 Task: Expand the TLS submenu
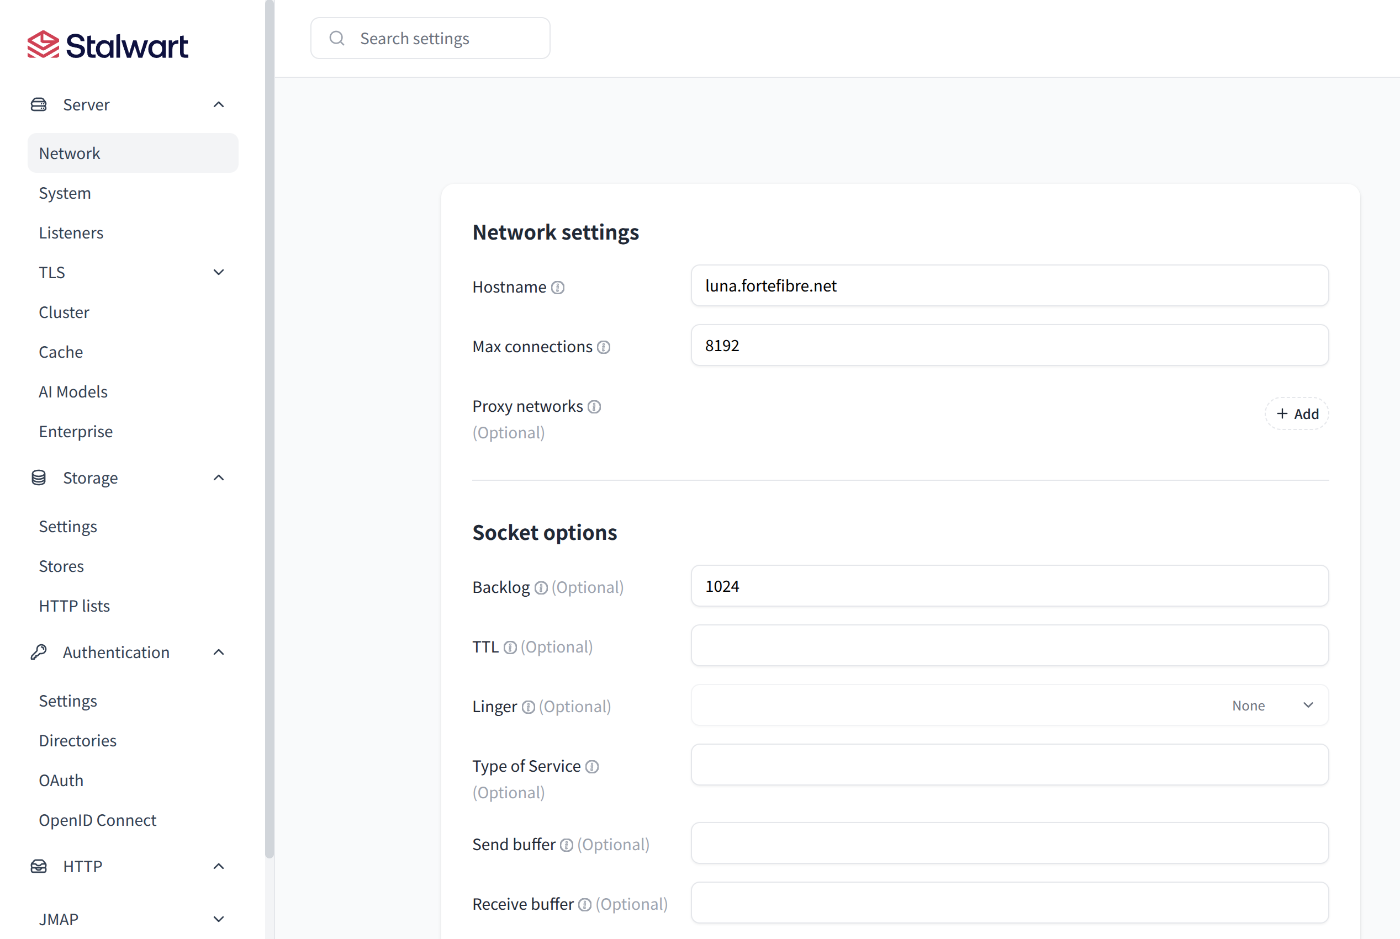pyautogui.click(x=219, y=272)
